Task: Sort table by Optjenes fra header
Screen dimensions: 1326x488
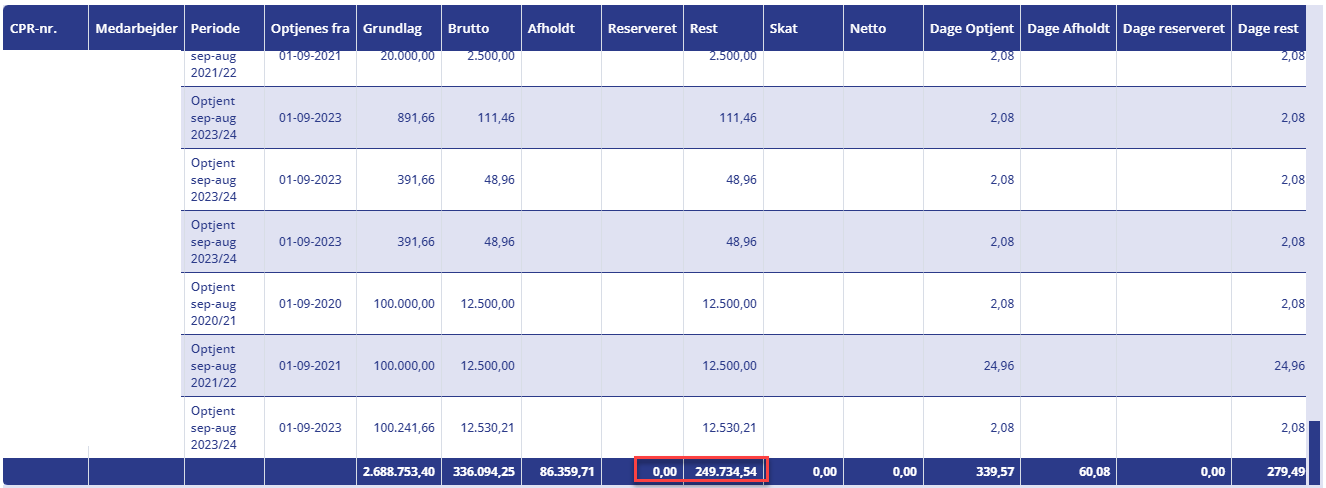Action: pos(310,29)
